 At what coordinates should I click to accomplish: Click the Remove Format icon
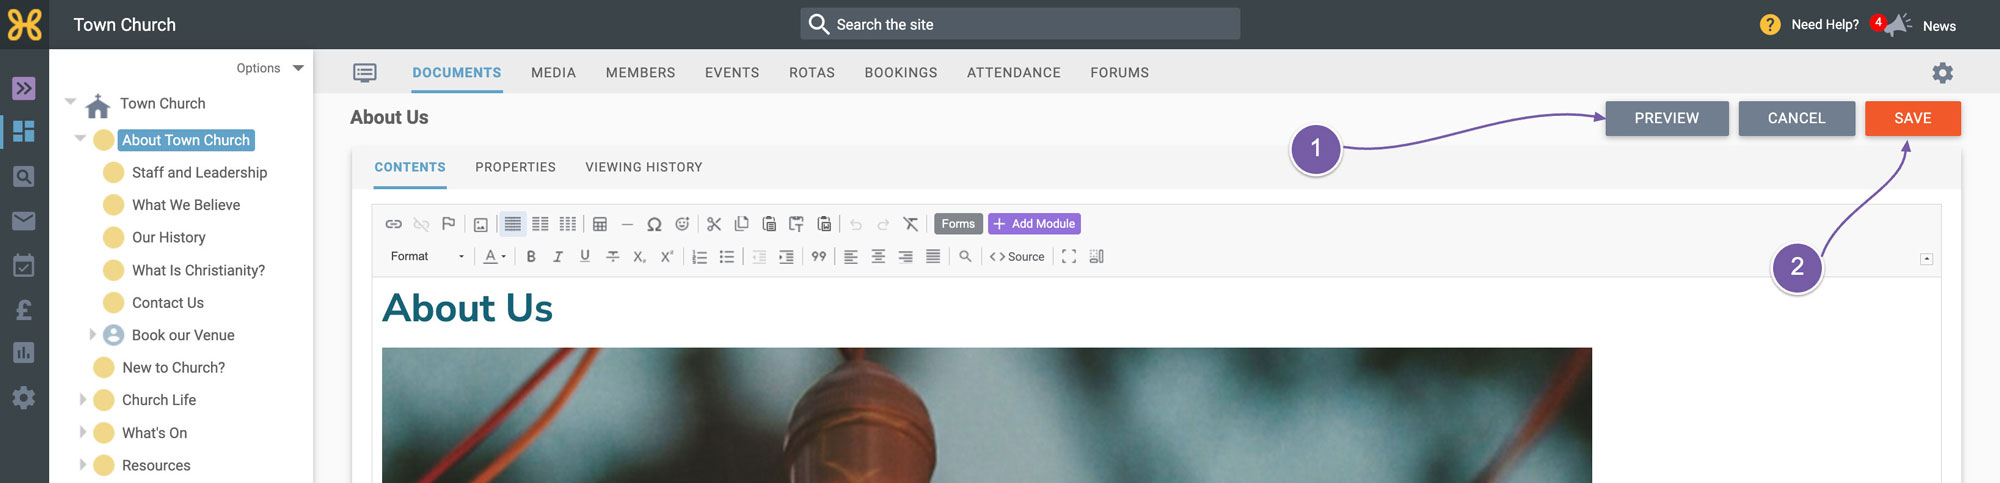pos(910,224)
